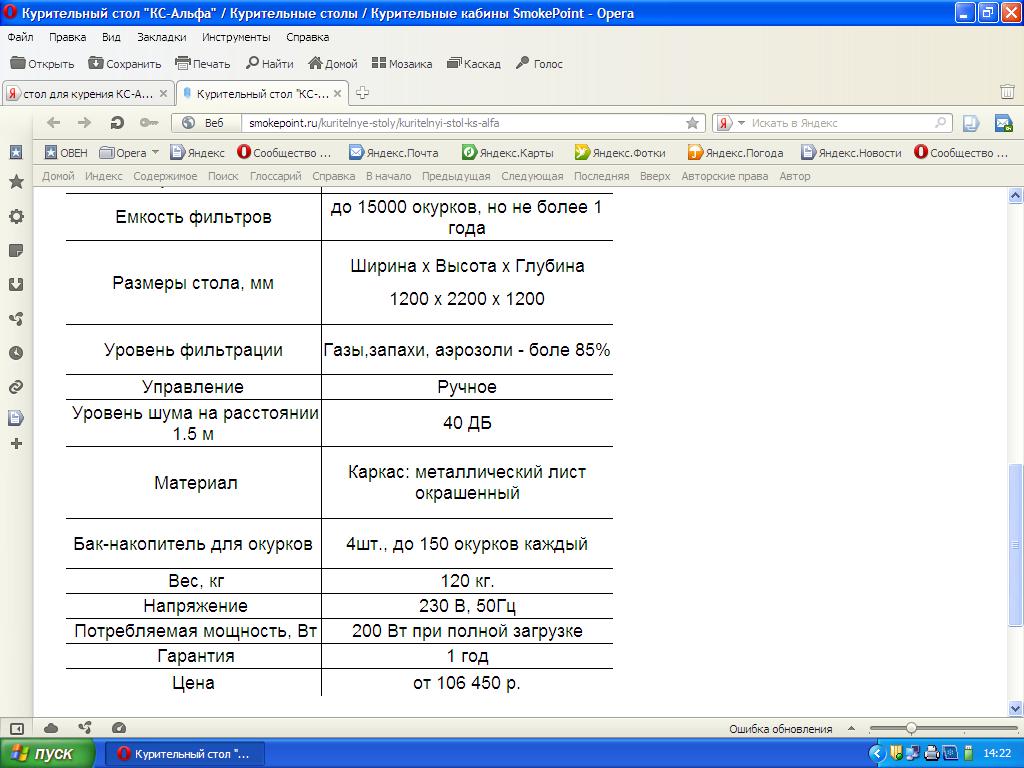The image size is (1024, 768).
Task: Open the bookmarks star panel in sidebar
Action: [16, 182]
